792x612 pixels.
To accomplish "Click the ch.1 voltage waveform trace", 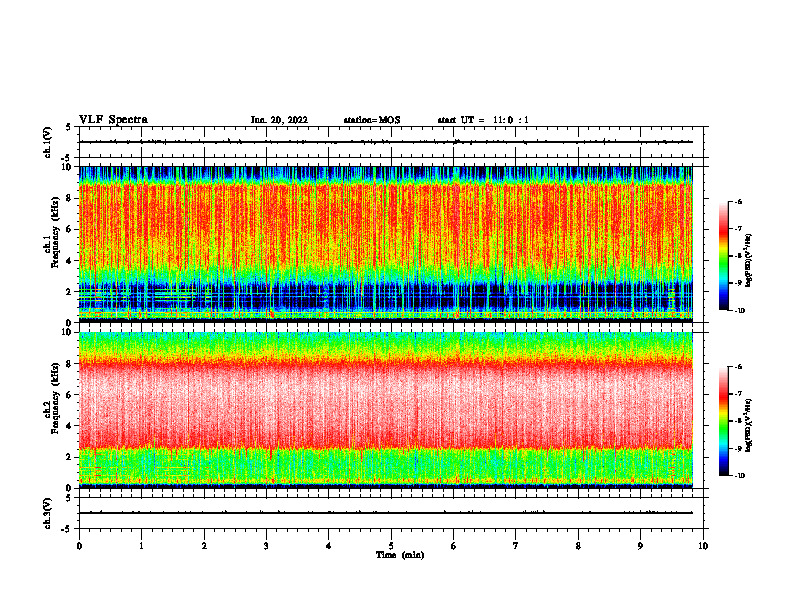I will click(x=386, y=142).
